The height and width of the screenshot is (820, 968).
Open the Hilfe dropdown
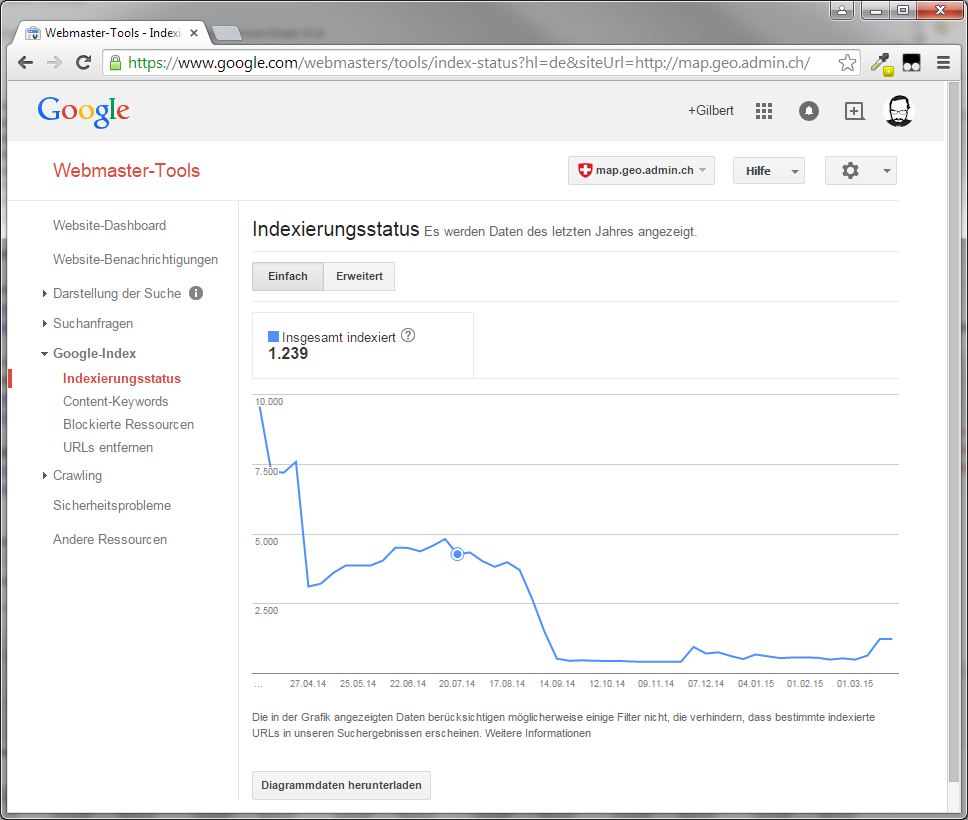click(x=769, y=170)
